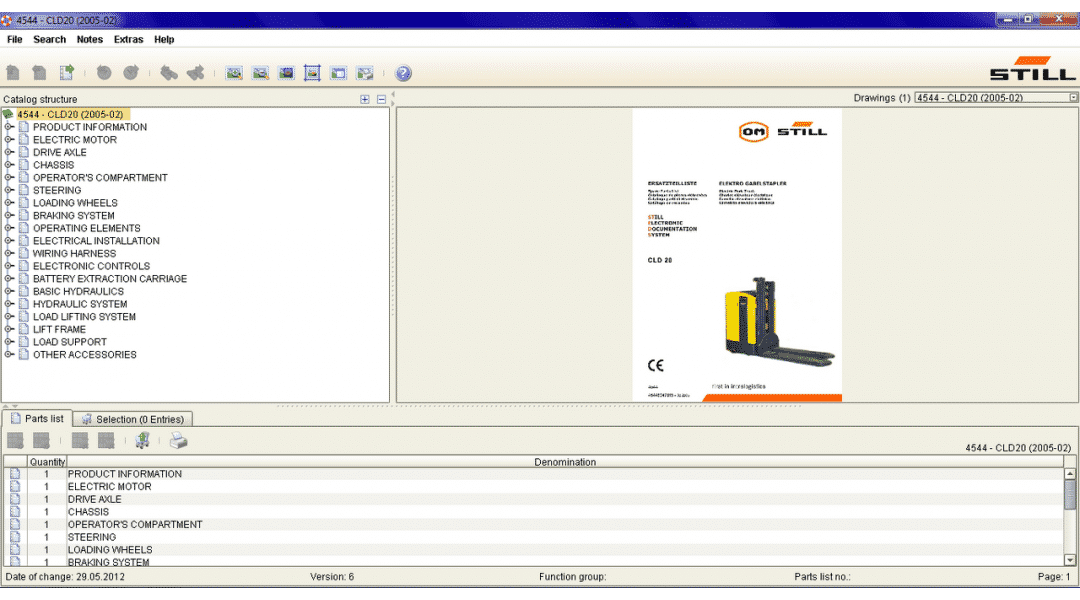The height and width of the screenshot is (600, 1080).
Task: Select BASIC HYDRAULICS in catalog tree
Action: [x=79, y=291]
